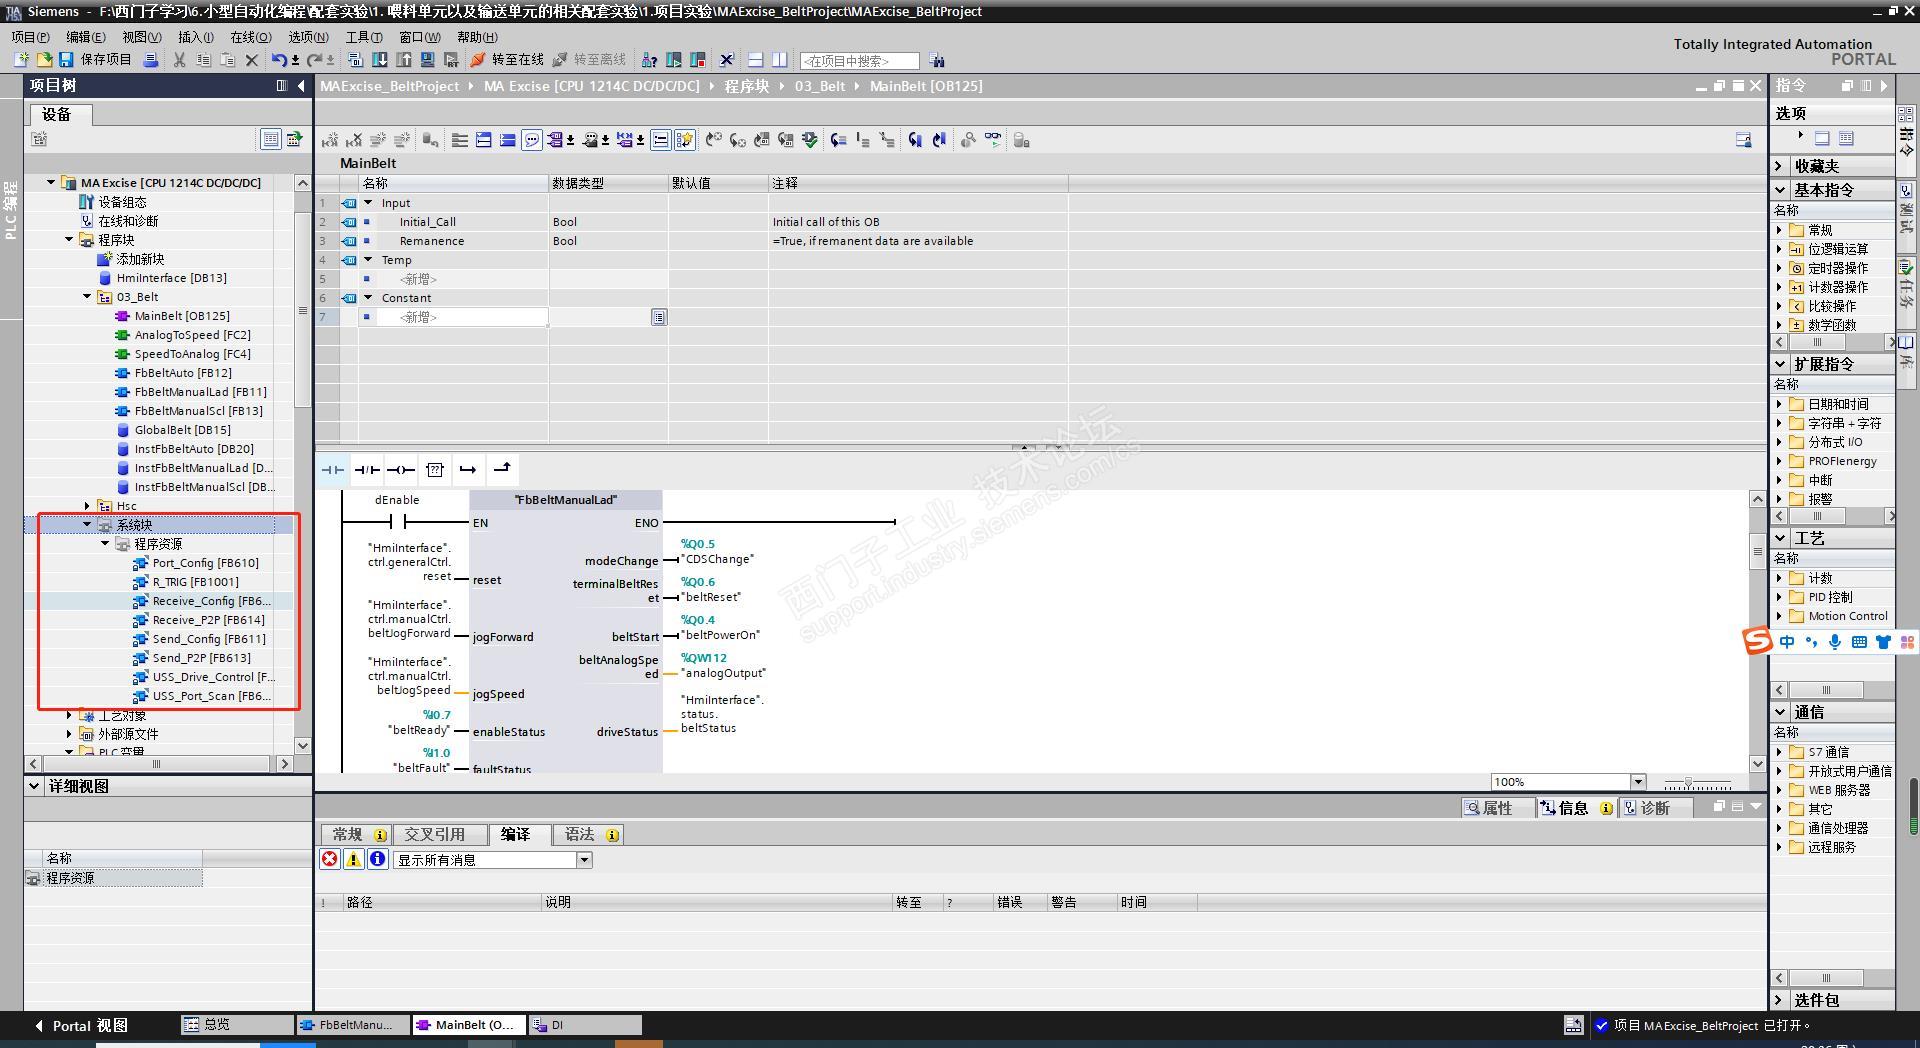Delete the selection with the X icon
Screen dimensions: 1920x1048
coord(252,60)
